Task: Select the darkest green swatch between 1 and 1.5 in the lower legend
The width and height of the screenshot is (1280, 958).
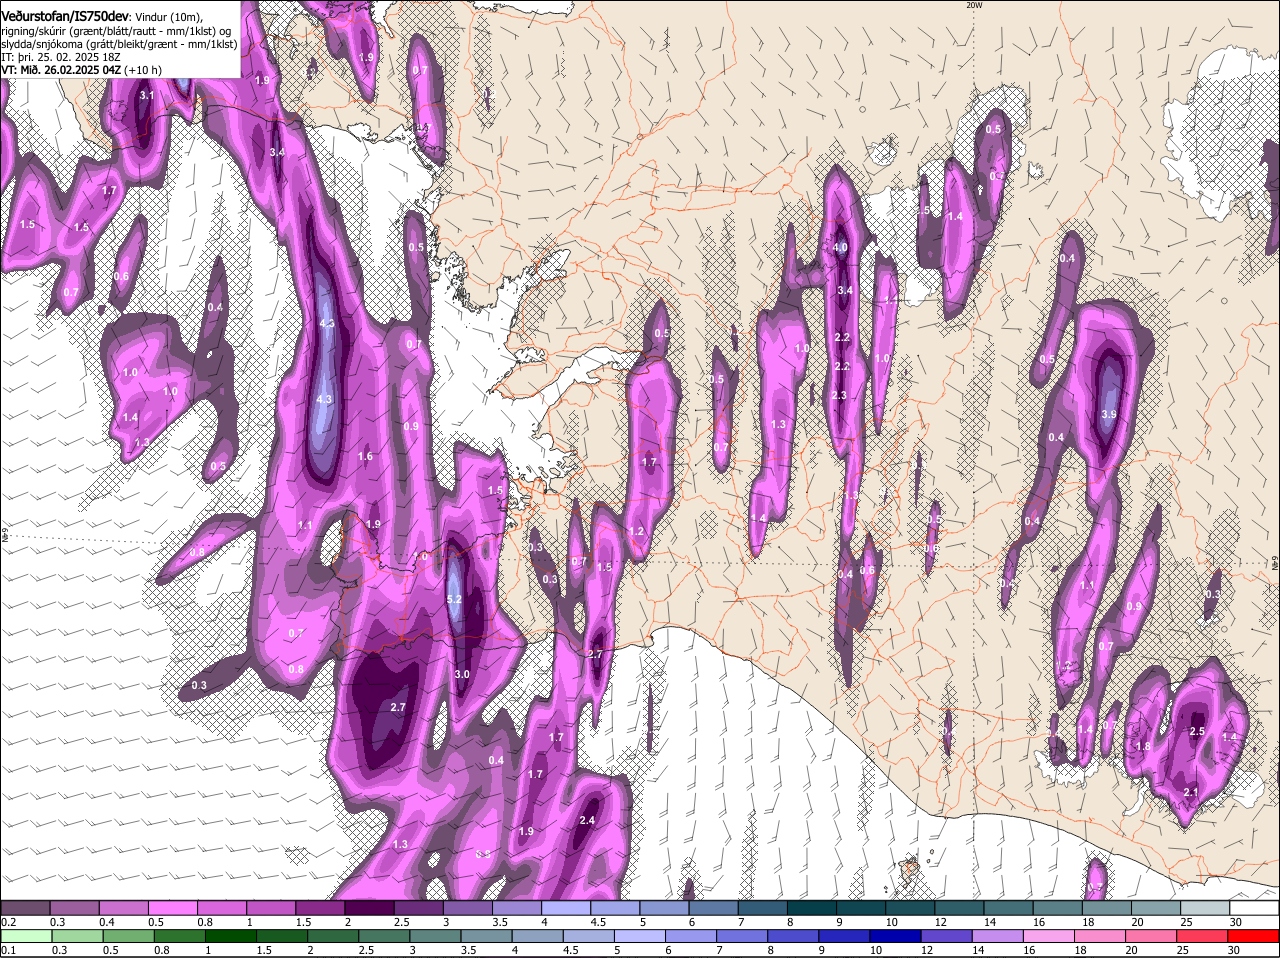Action: [x=231, y=936]
